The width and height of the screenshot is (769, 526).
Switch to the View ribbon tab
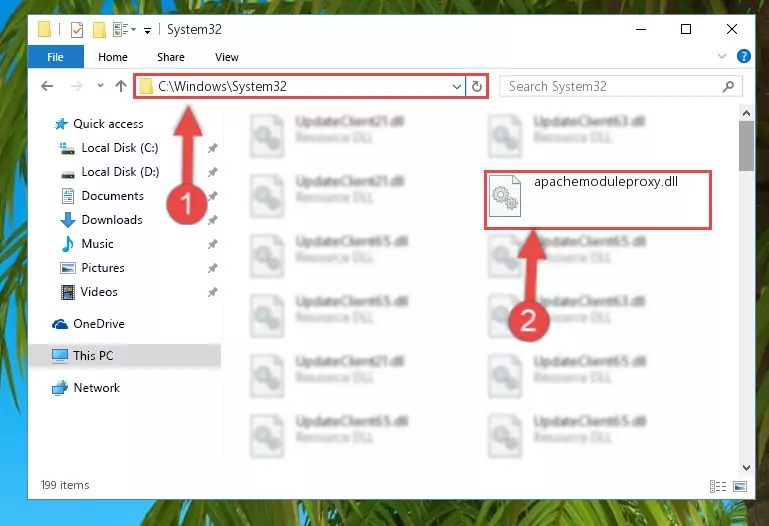coord(227,57)
